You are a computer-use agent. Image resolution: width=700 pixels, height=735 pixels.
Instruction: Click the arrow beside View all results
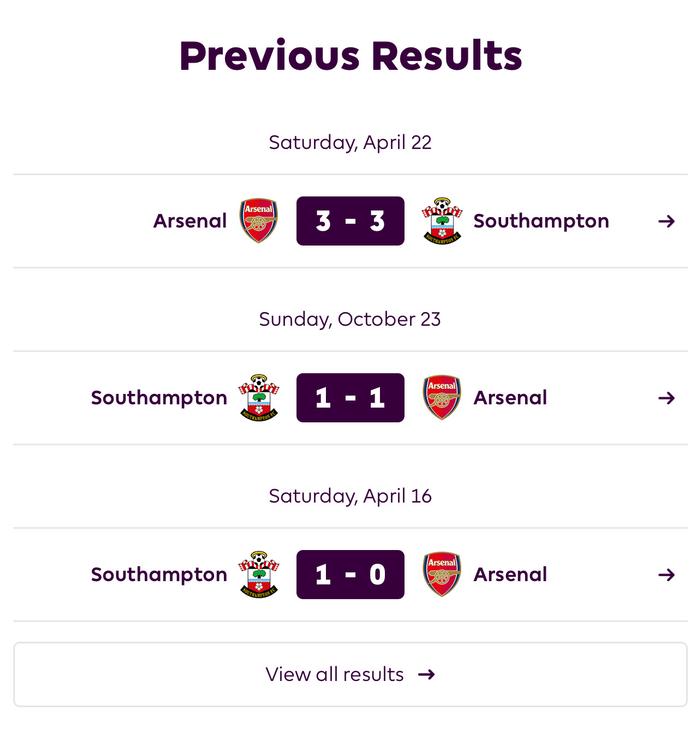click(426, 675)
